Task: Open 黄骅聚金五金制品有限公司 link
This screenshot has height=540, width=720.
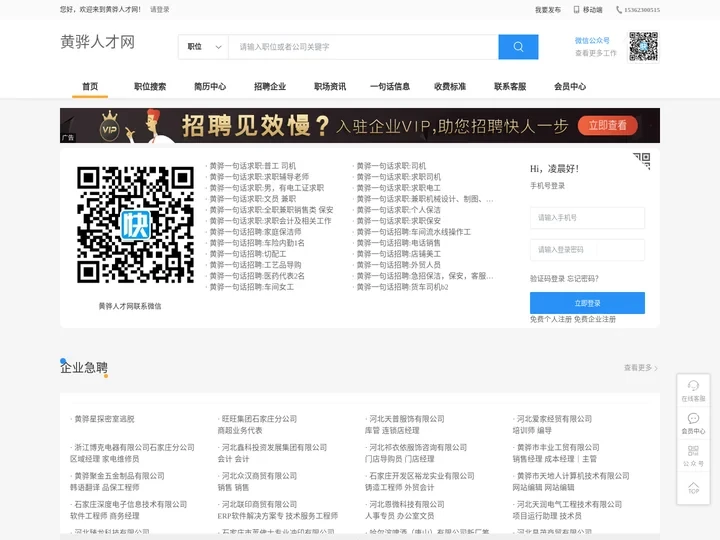Action: pyautogui.click(x=119, y=476)
